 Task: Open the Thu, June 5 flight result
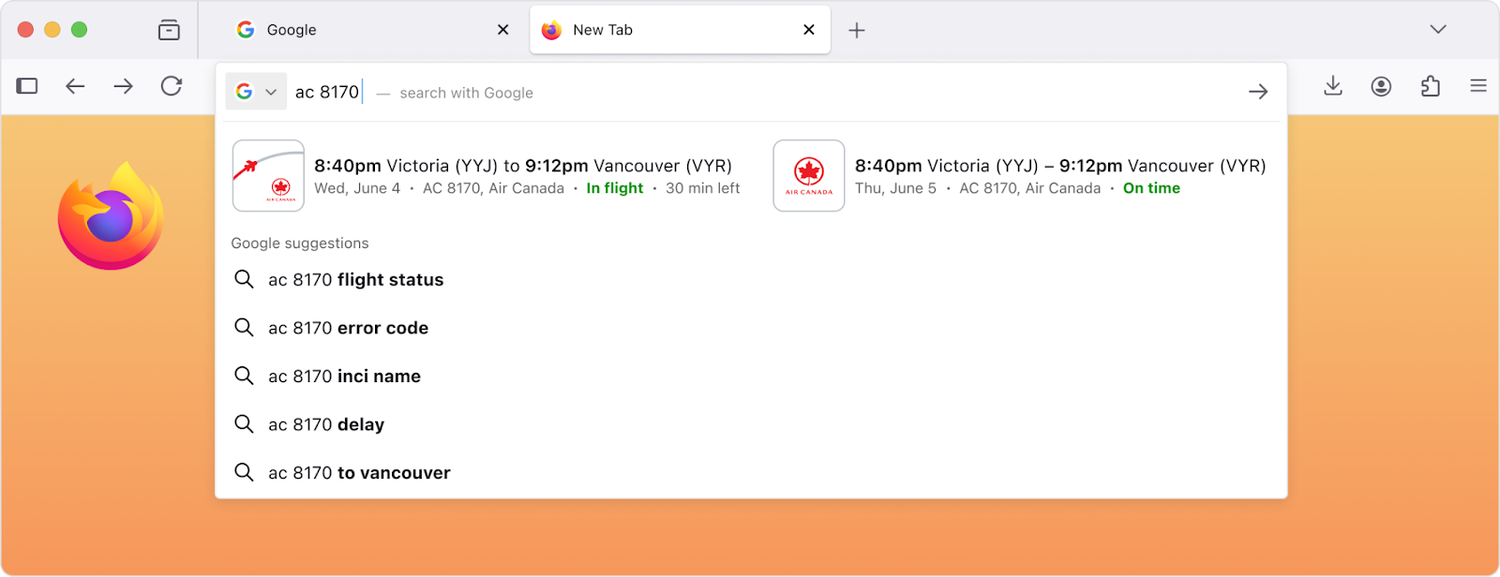point(1020,176)
